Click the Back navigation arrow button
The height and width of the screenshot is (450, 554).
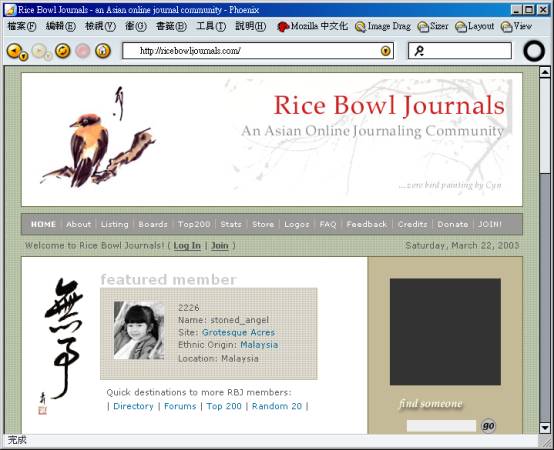(14, 51)
